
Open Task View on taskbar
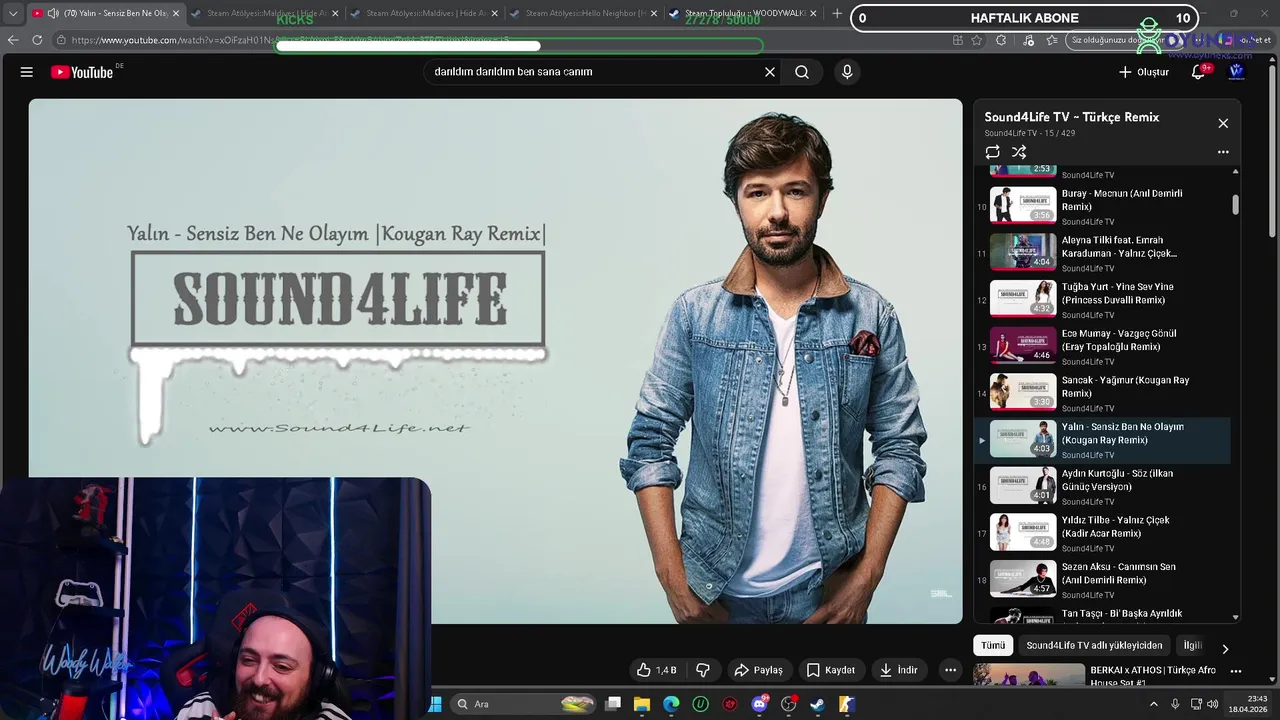(x=613, y=704)
